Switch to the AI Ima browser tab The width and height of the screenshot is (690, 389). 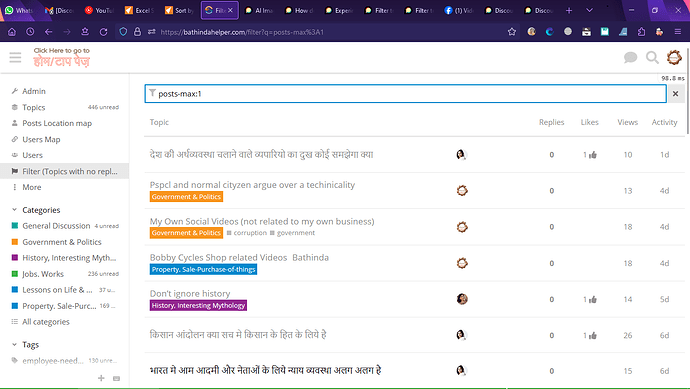coord(259,10)
